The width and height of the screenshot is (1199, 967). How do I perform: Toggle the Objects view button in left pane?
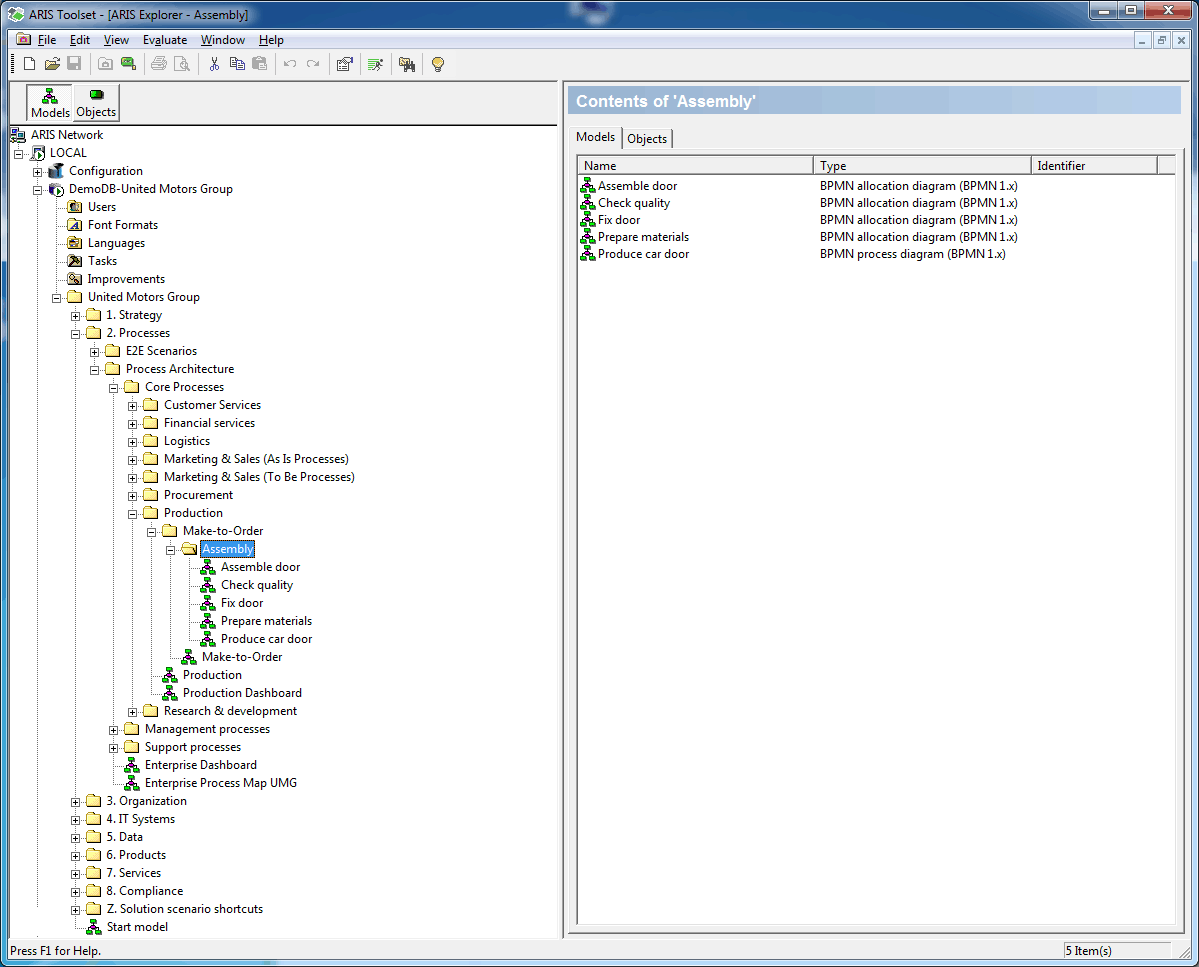(x=96, y=103)
